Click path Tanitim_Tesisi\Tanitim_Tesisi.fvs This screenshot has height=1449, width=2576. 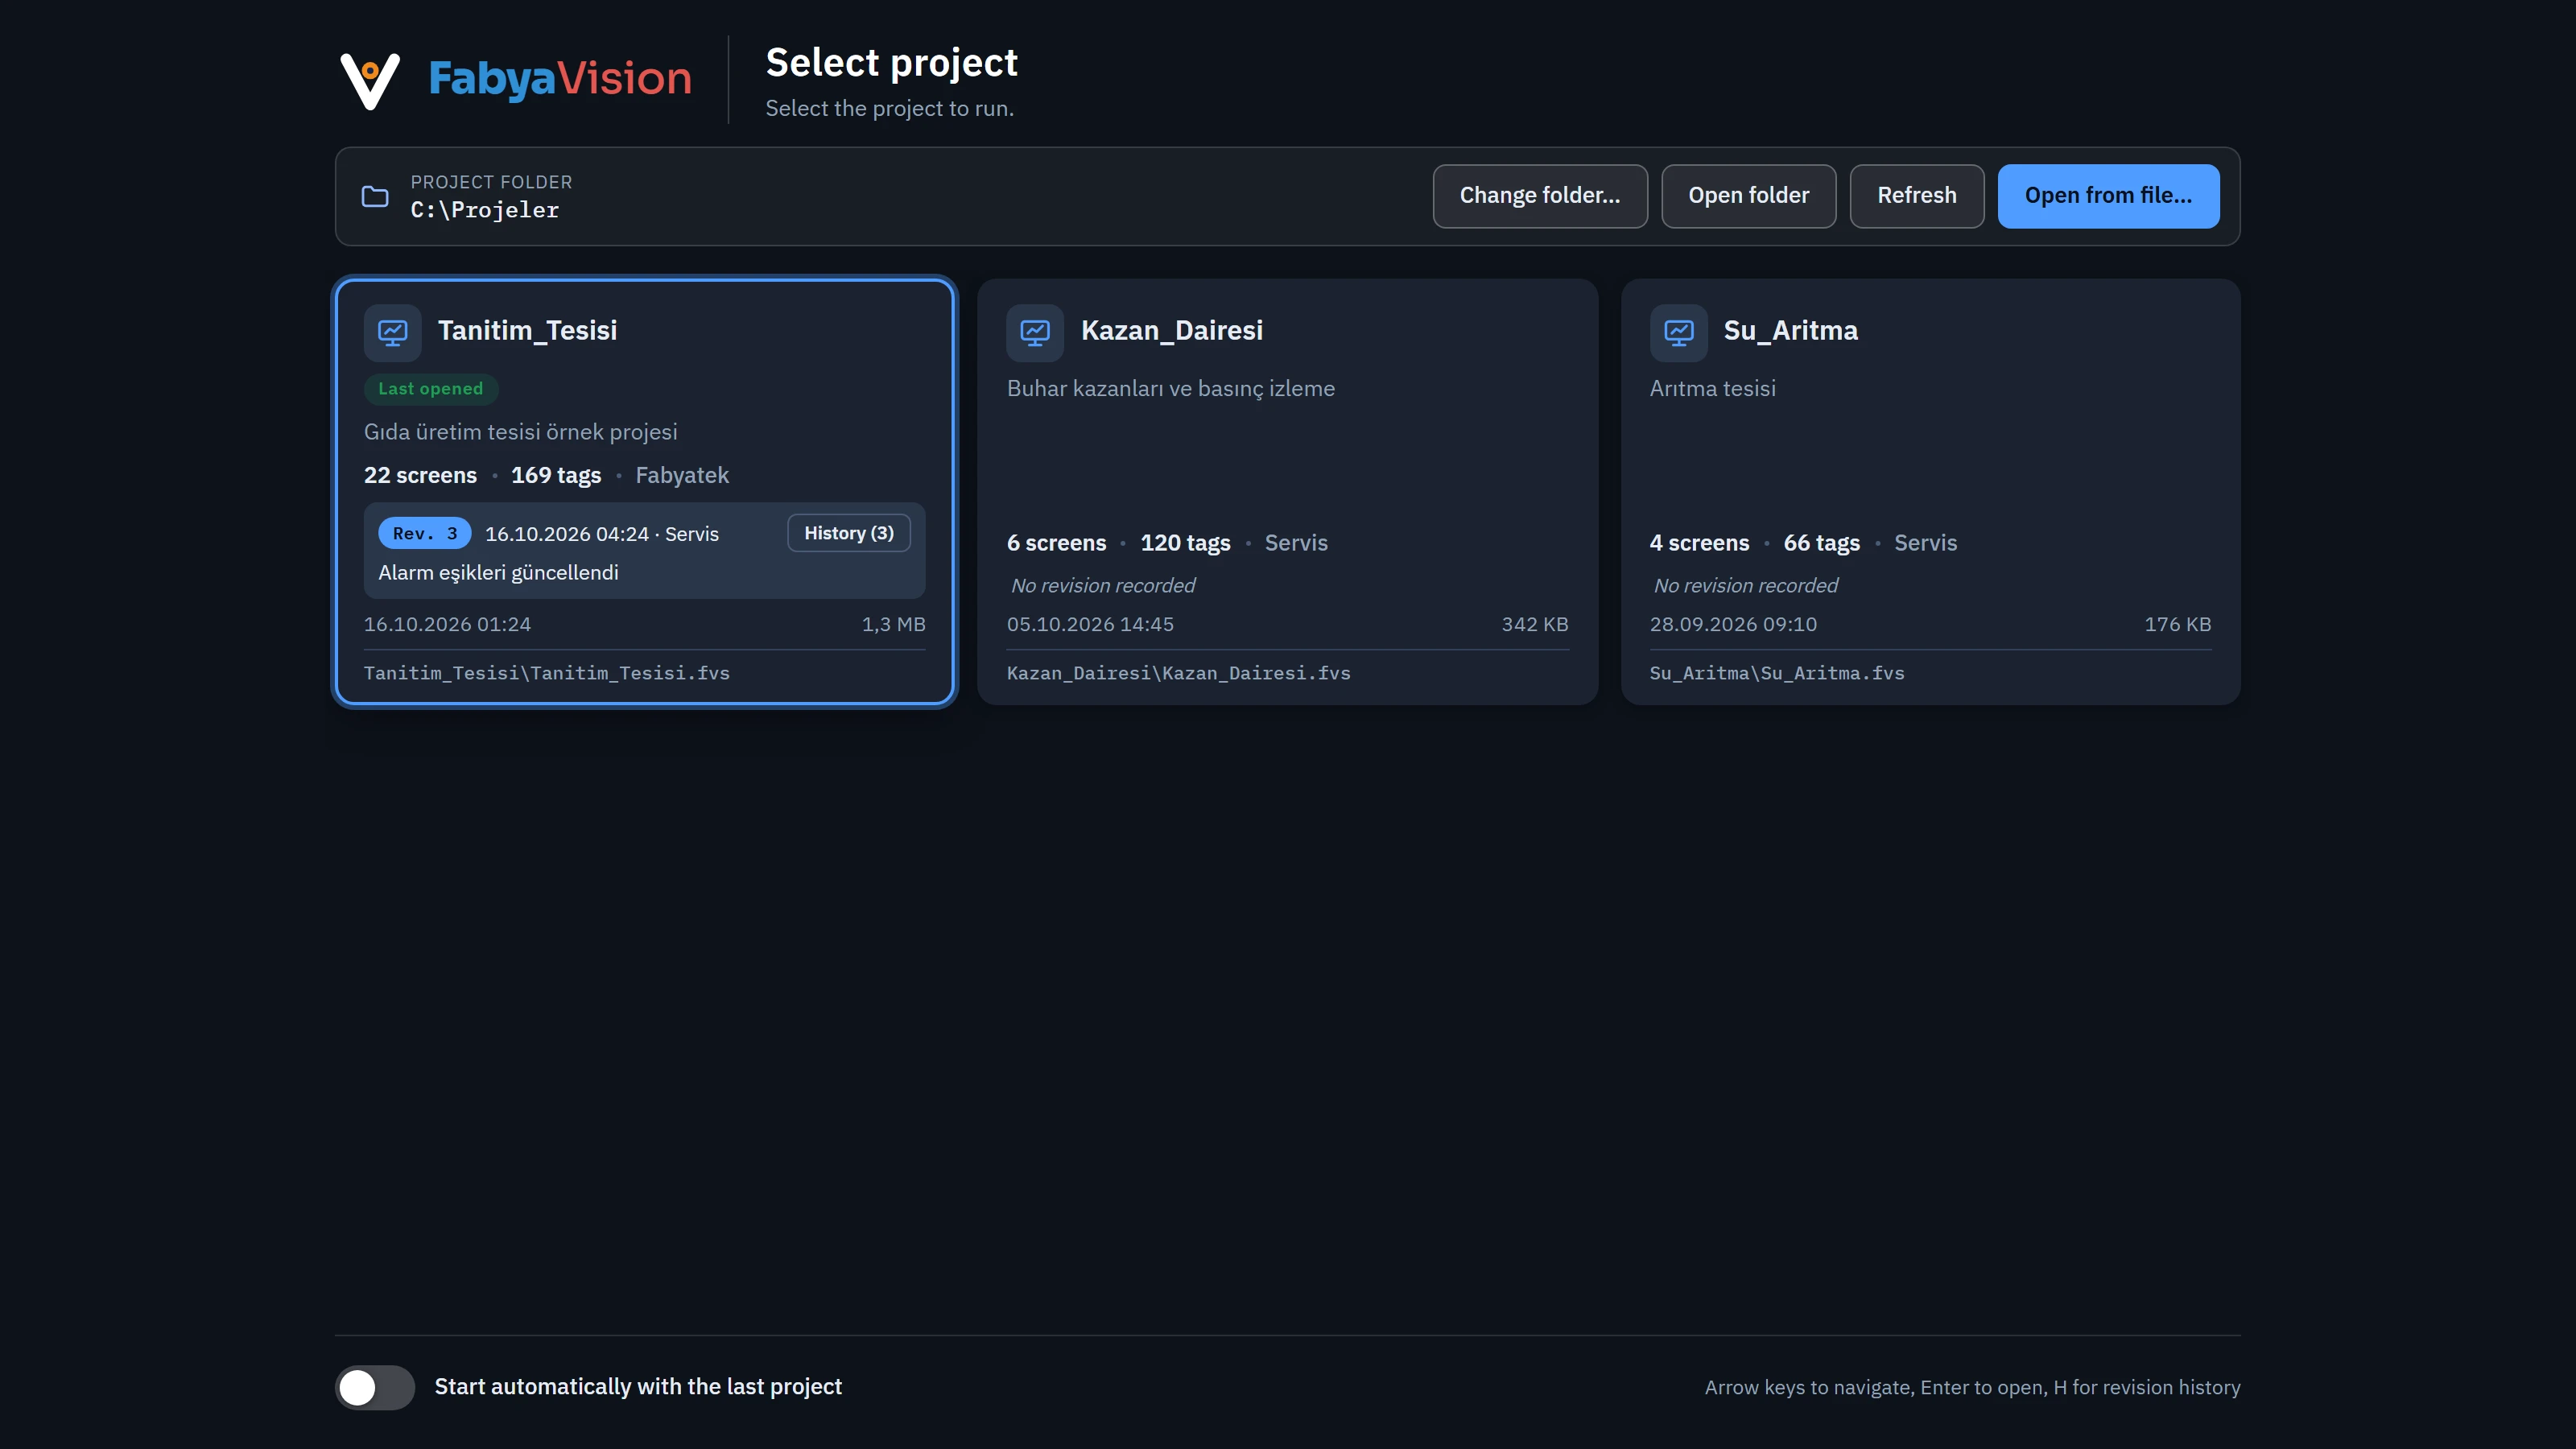(547, 673)
